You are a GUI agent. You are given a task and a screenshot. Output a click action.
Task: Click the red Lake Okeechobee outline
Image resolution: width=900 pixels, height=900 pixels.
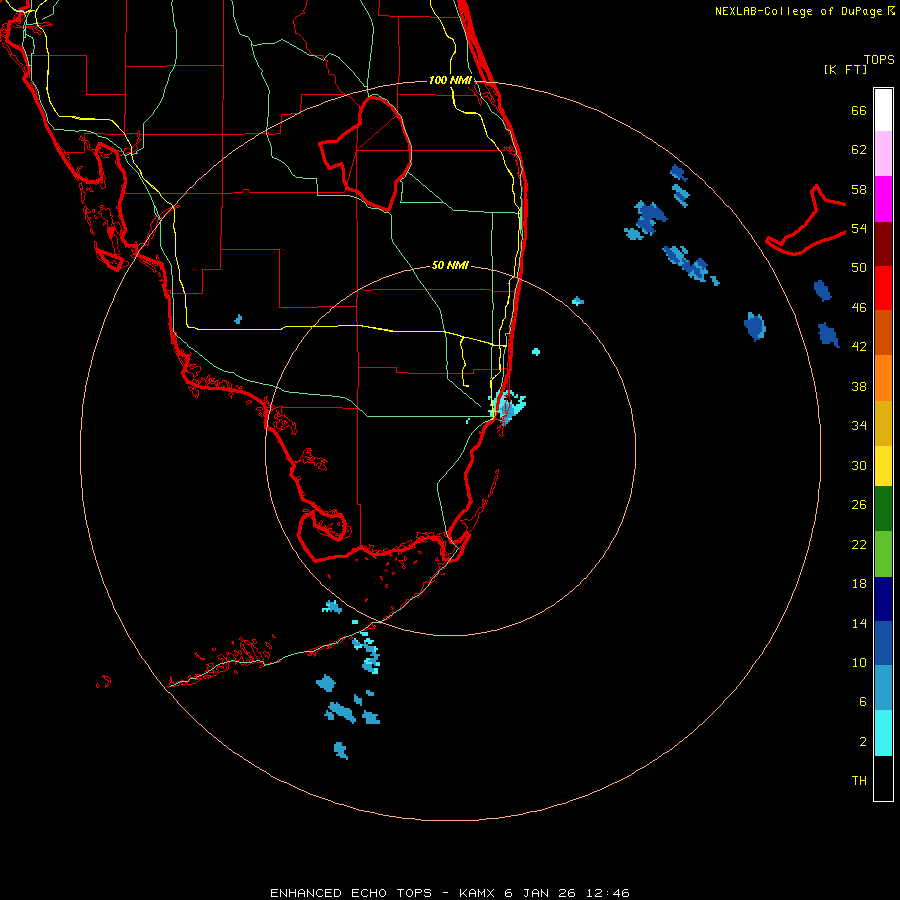pos(366,154)
